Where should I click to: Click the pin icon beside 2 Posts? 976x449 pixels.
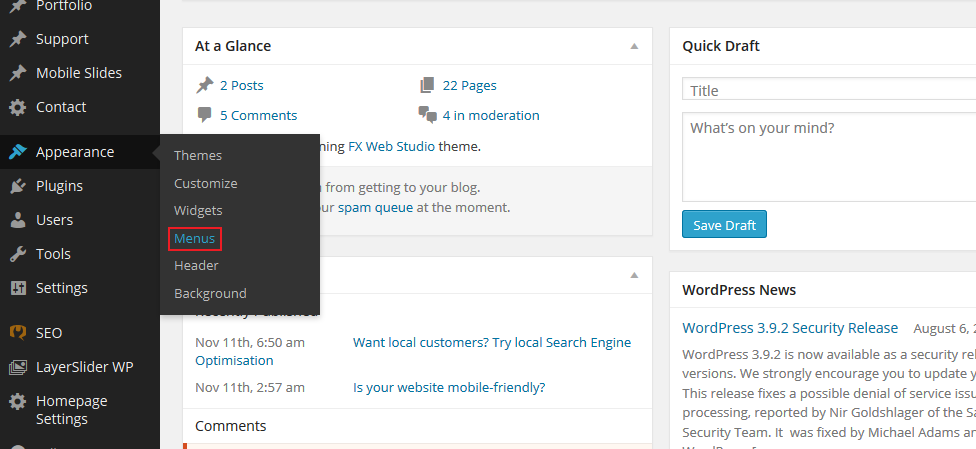click(205, 85)
